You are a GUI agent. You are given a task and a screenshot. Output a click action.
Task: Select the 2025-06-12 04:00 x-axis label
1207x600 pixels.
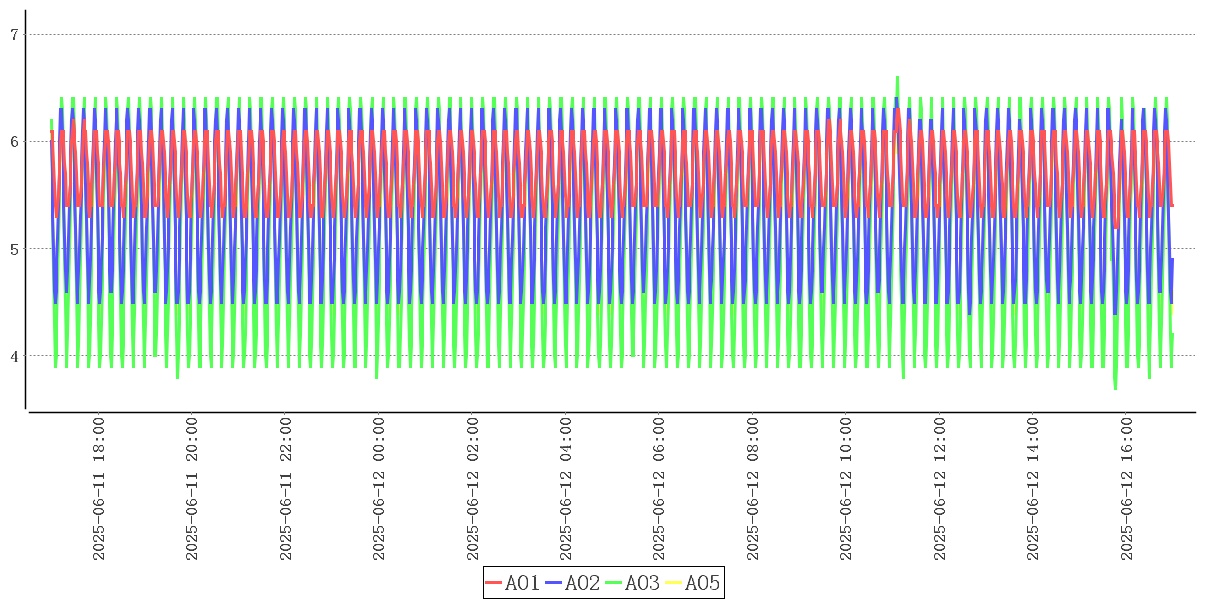(566, 489)
